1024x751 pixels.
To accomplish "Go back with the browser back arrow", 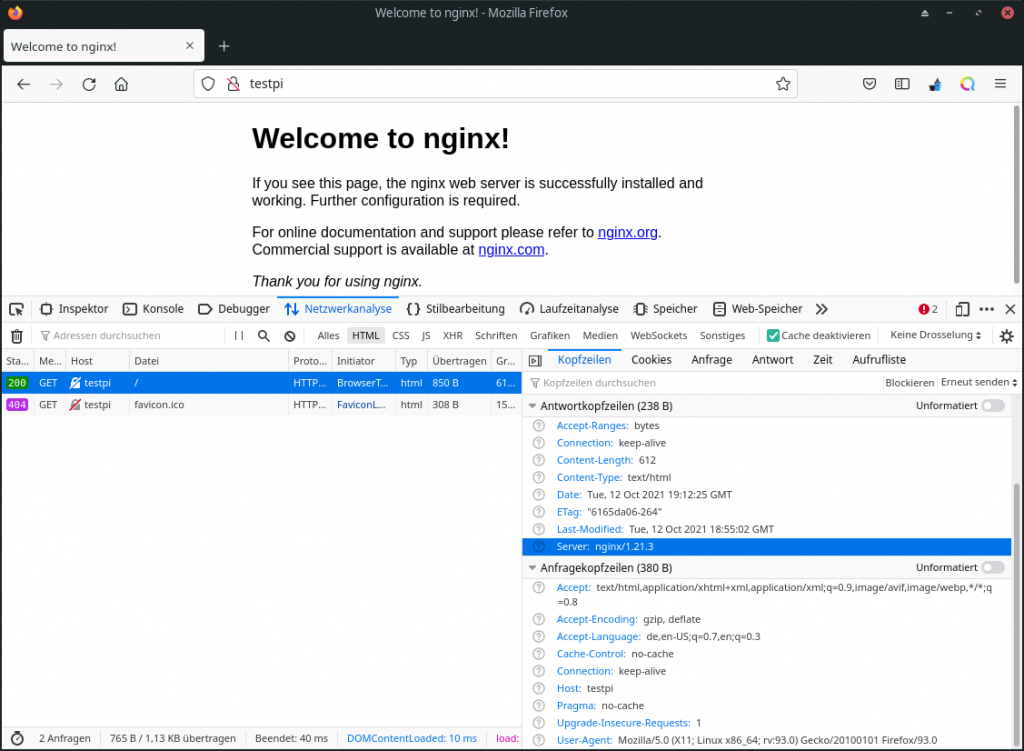I will pos(24,84).
